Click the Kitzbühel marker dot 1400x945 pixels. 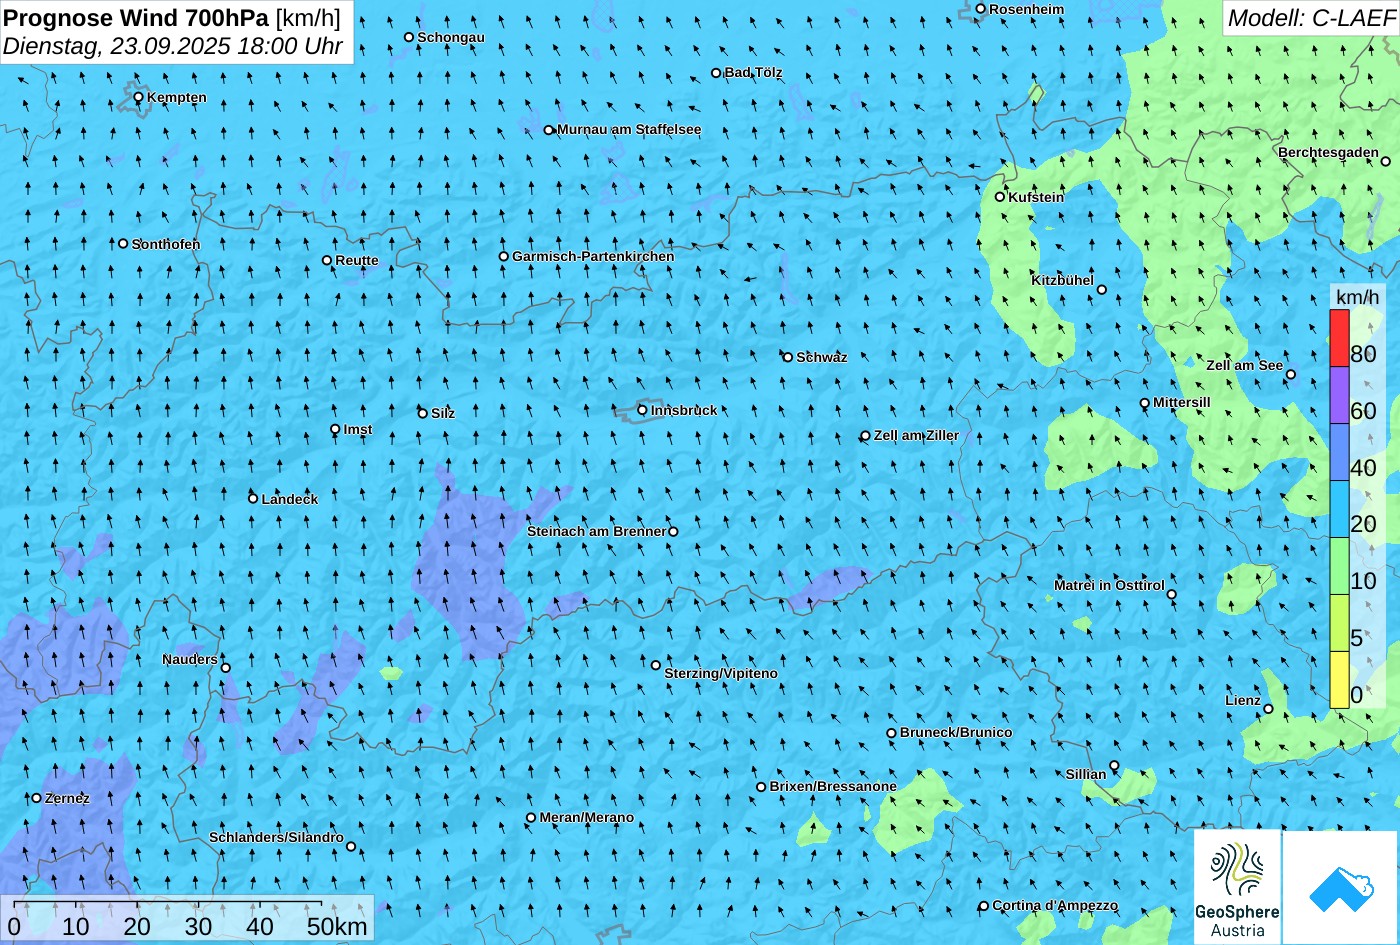(1102, 290)
